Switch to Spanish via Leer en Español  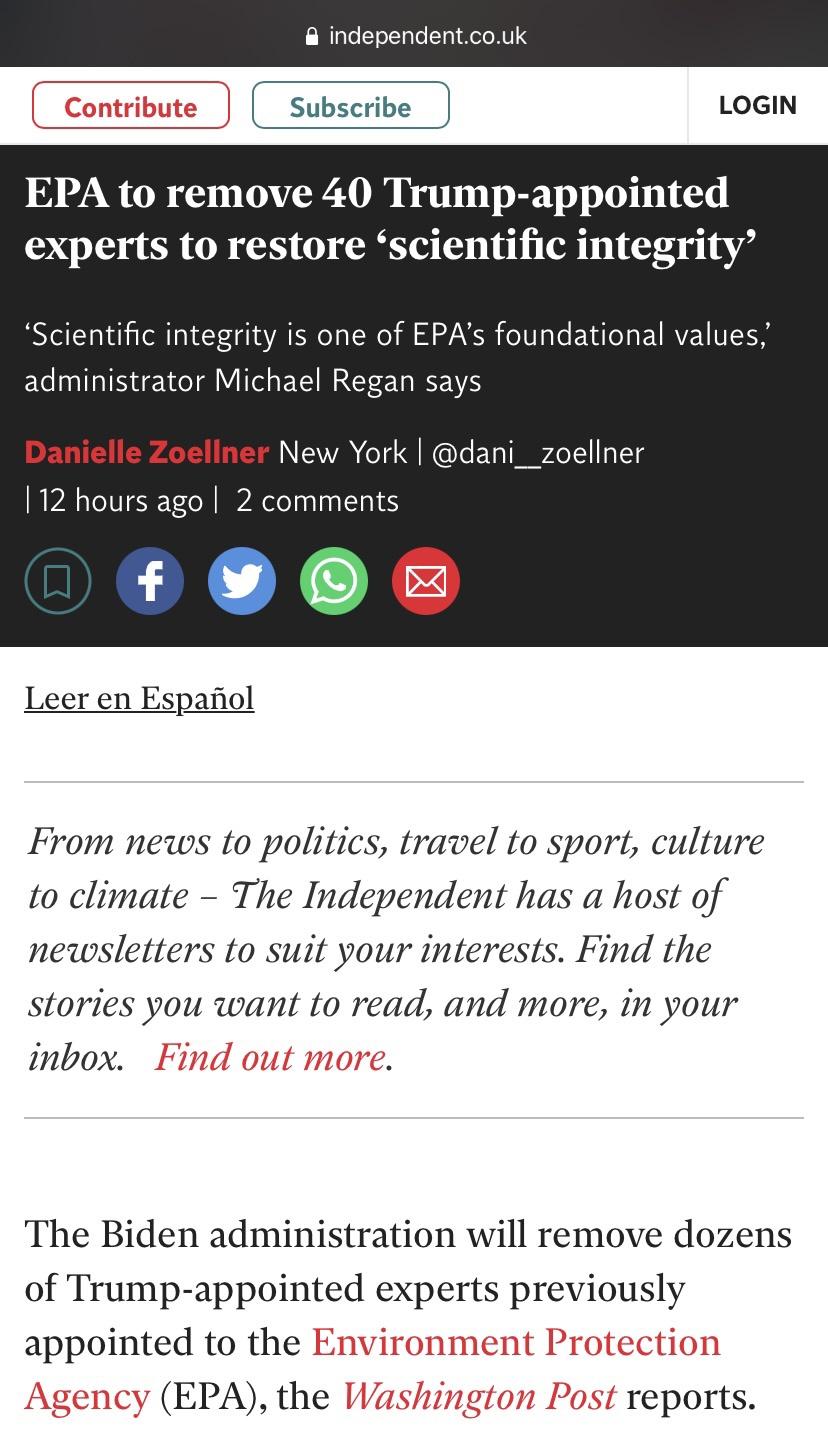(139, 698)
